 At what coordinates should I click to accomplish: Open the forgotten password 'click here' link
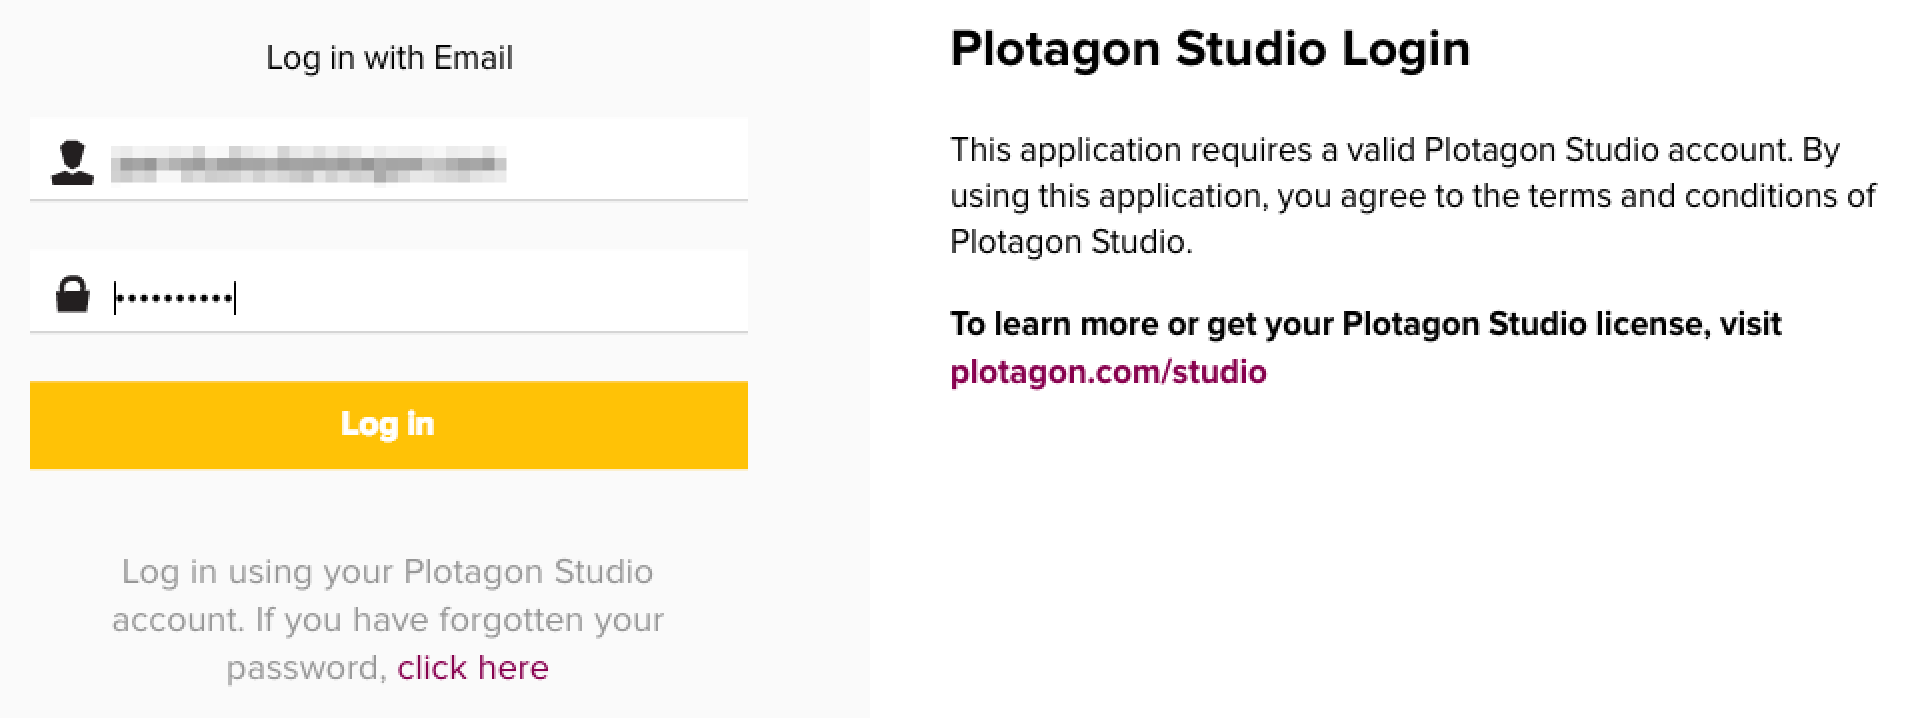pyautogui.click(x=473, y=667)
